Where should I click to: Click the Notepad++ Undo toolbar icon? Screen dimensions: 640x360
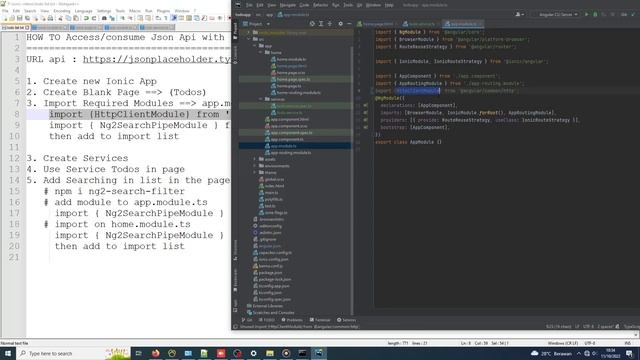click(86, 18)
